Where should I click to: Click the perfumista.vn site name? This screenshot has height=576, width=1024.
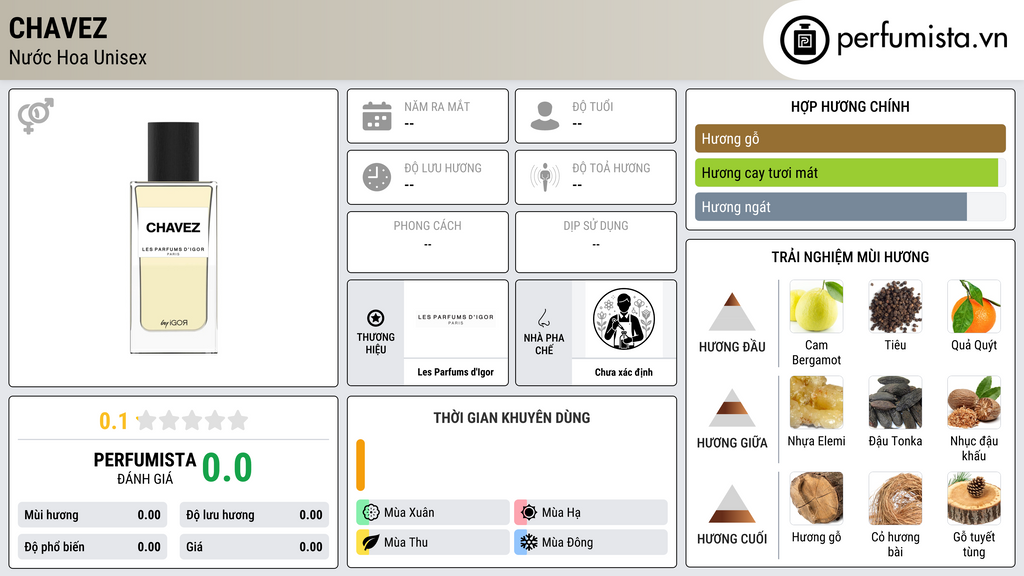(922, 39)
